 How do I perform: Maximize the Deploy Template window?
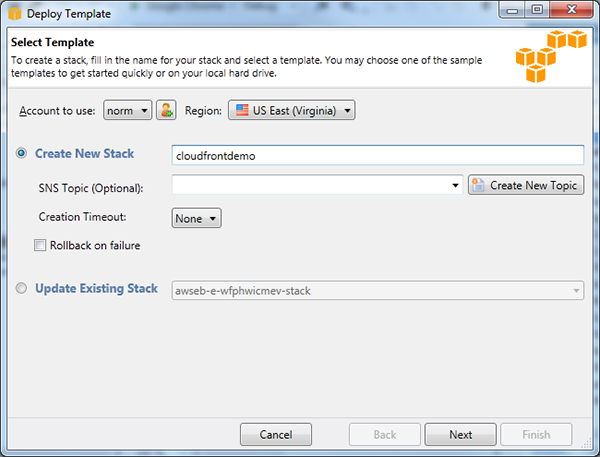point(537,9)
